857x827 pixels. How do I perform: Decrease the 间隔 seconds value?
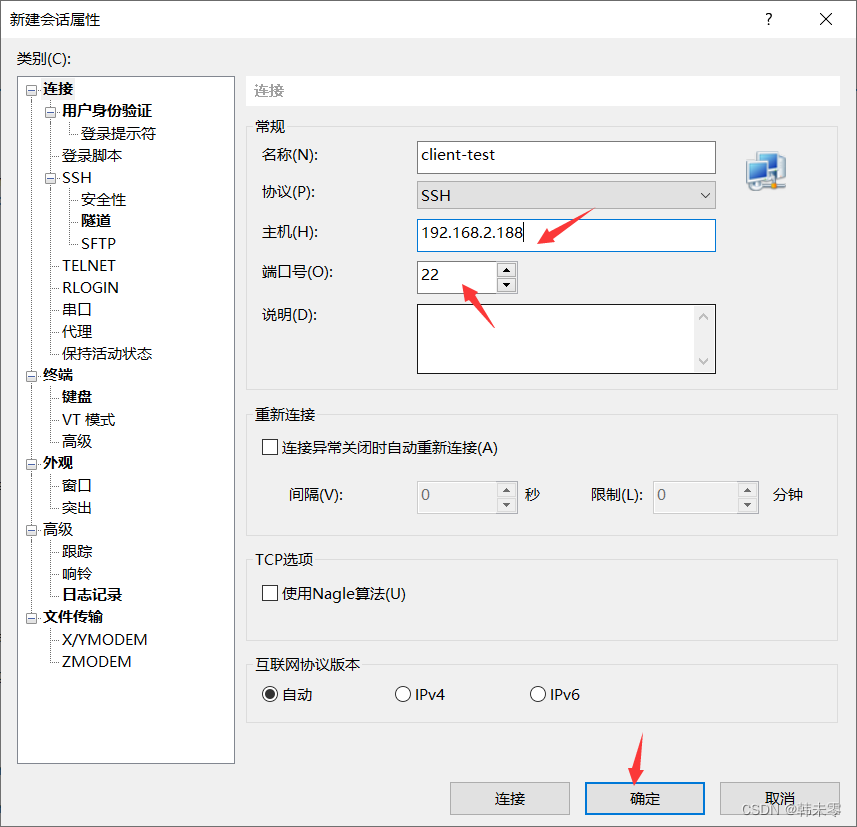pos(507,505)
